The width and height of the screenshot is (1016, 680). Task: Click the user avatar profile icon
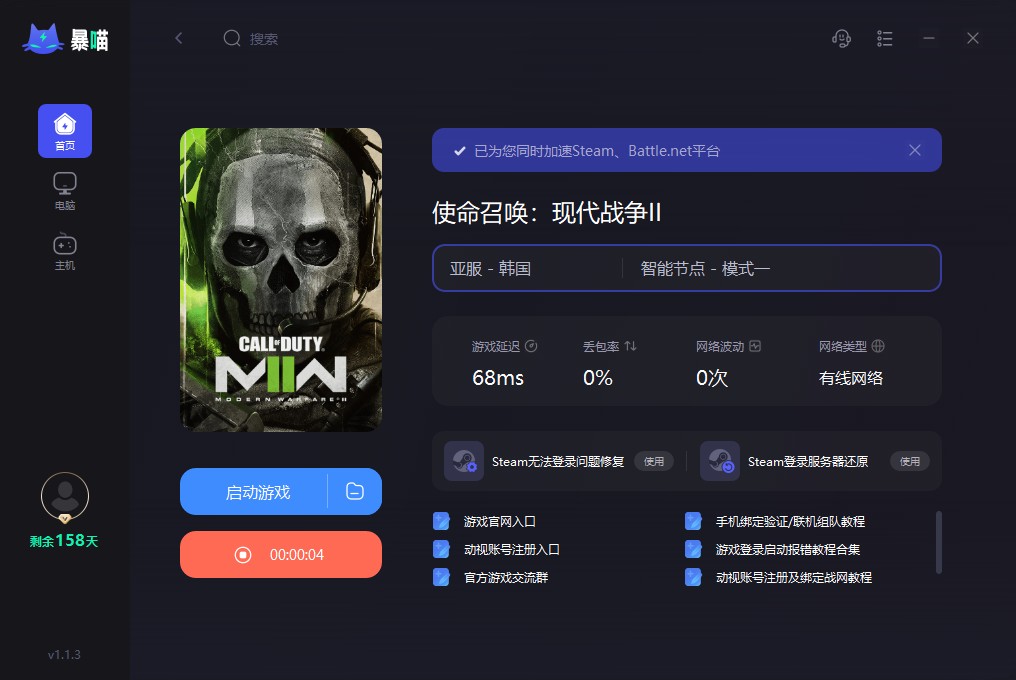pos(65,497)
